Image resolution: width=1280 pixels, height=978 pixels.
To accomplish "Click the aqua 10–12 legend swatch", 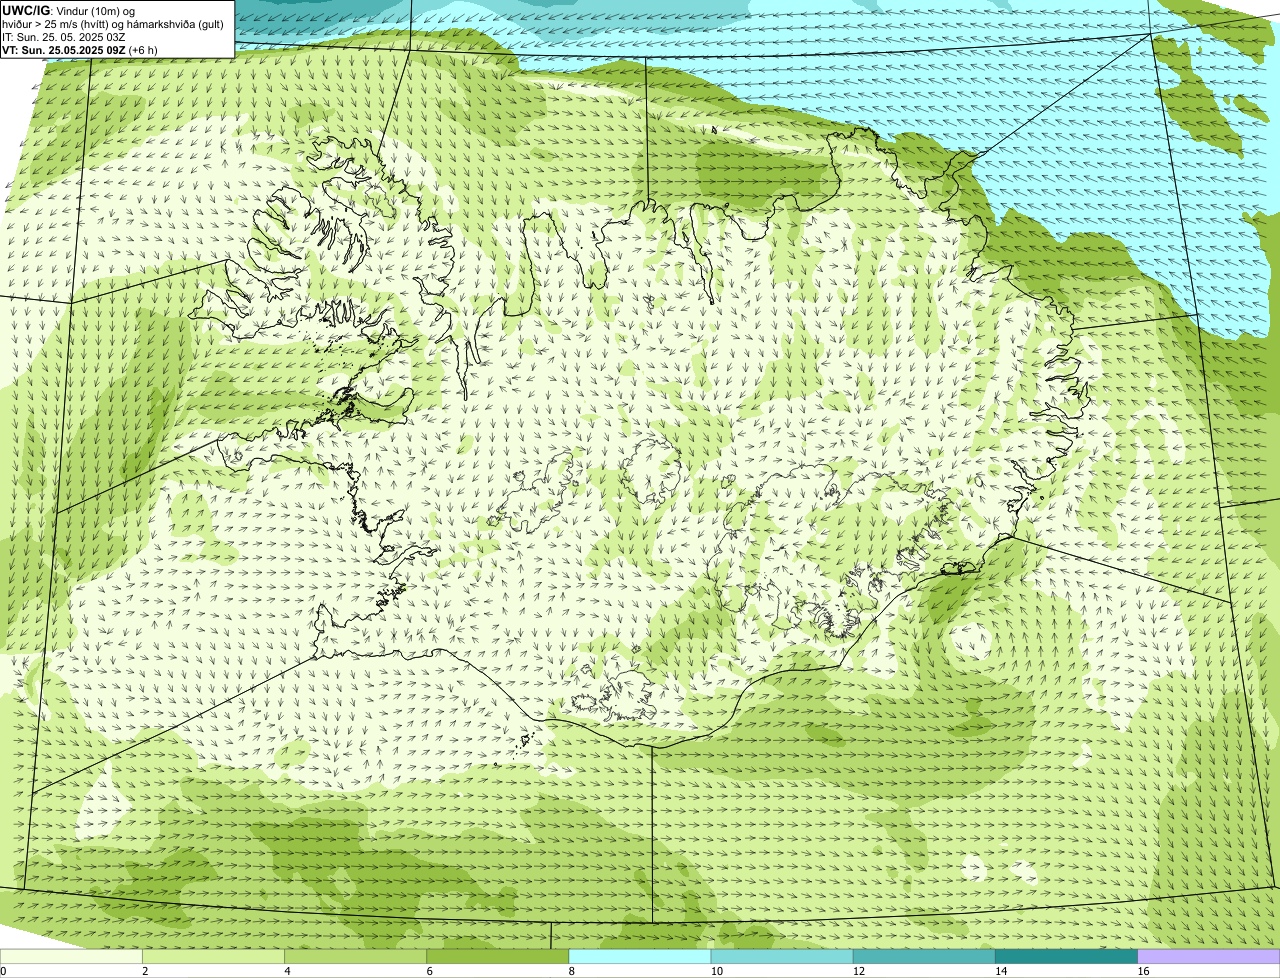I will (782, 957).
